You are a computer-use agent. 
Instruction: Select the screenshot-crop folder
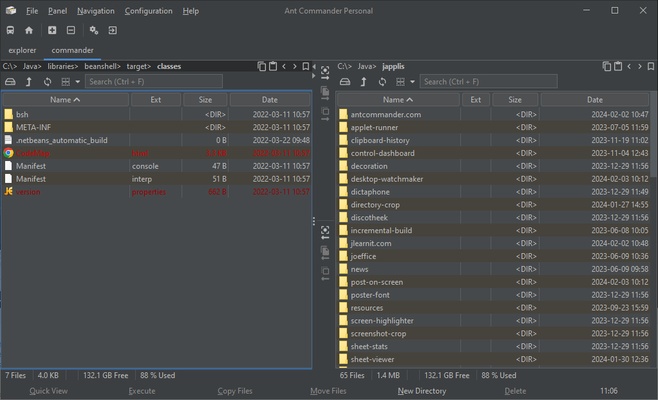[494, 334]
